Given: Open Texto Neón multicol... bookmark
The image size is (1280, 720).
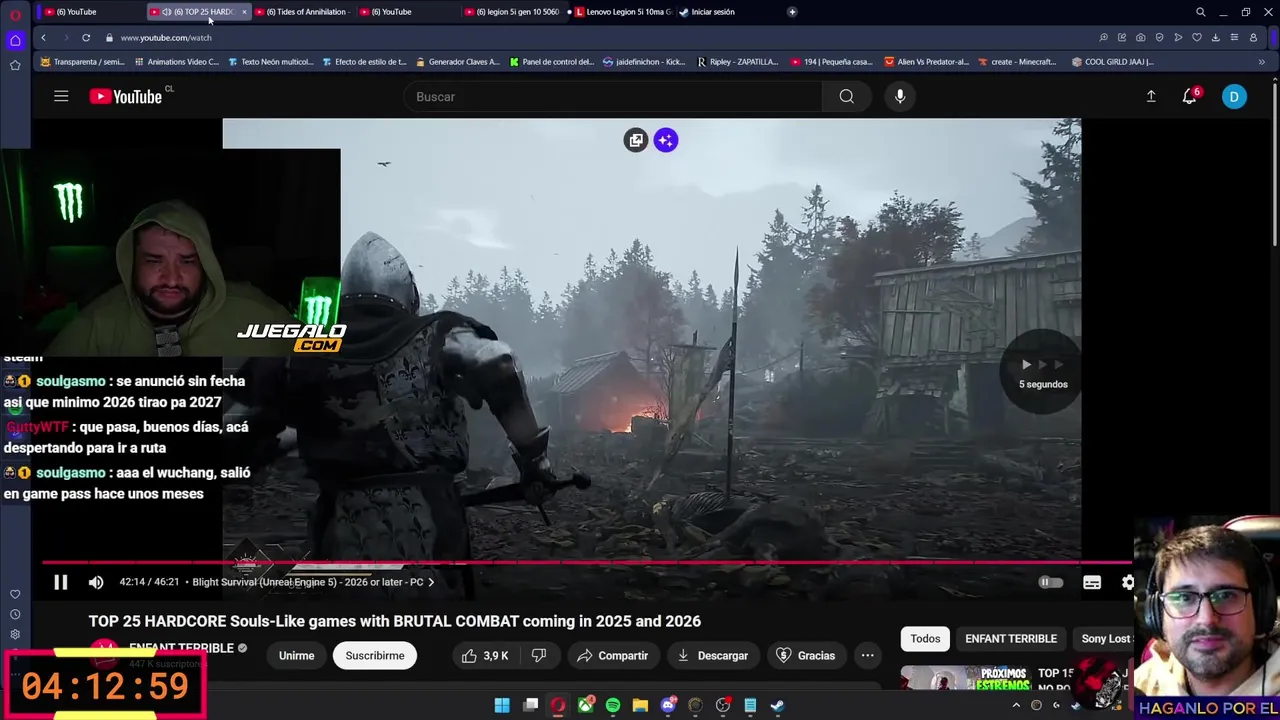Looking at the screenshot, I should tap(270, 61).
